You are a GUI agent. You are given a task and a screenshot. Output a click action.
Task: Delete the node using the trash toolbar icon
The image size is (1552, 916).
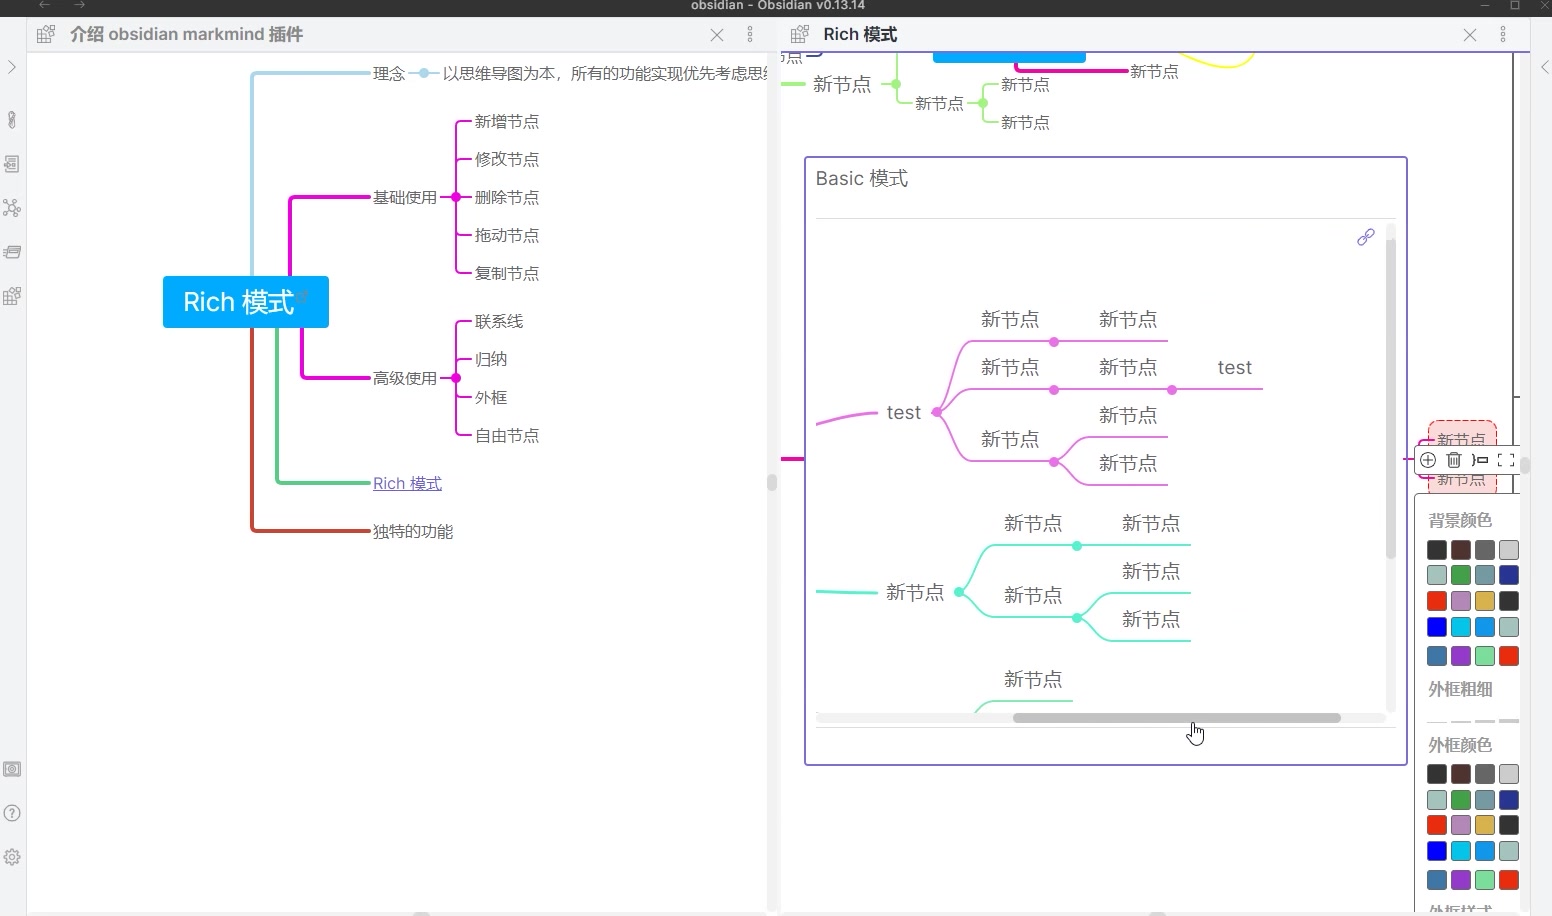(1454, 460)
